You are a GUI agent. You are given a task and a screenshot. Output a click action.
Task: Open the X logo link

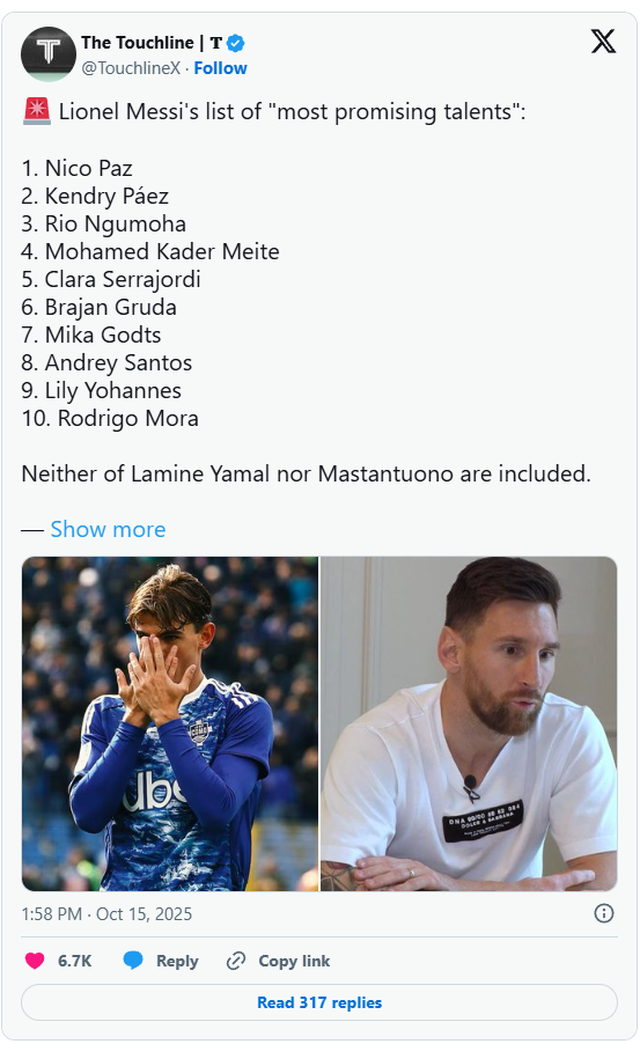pos(603,42)
